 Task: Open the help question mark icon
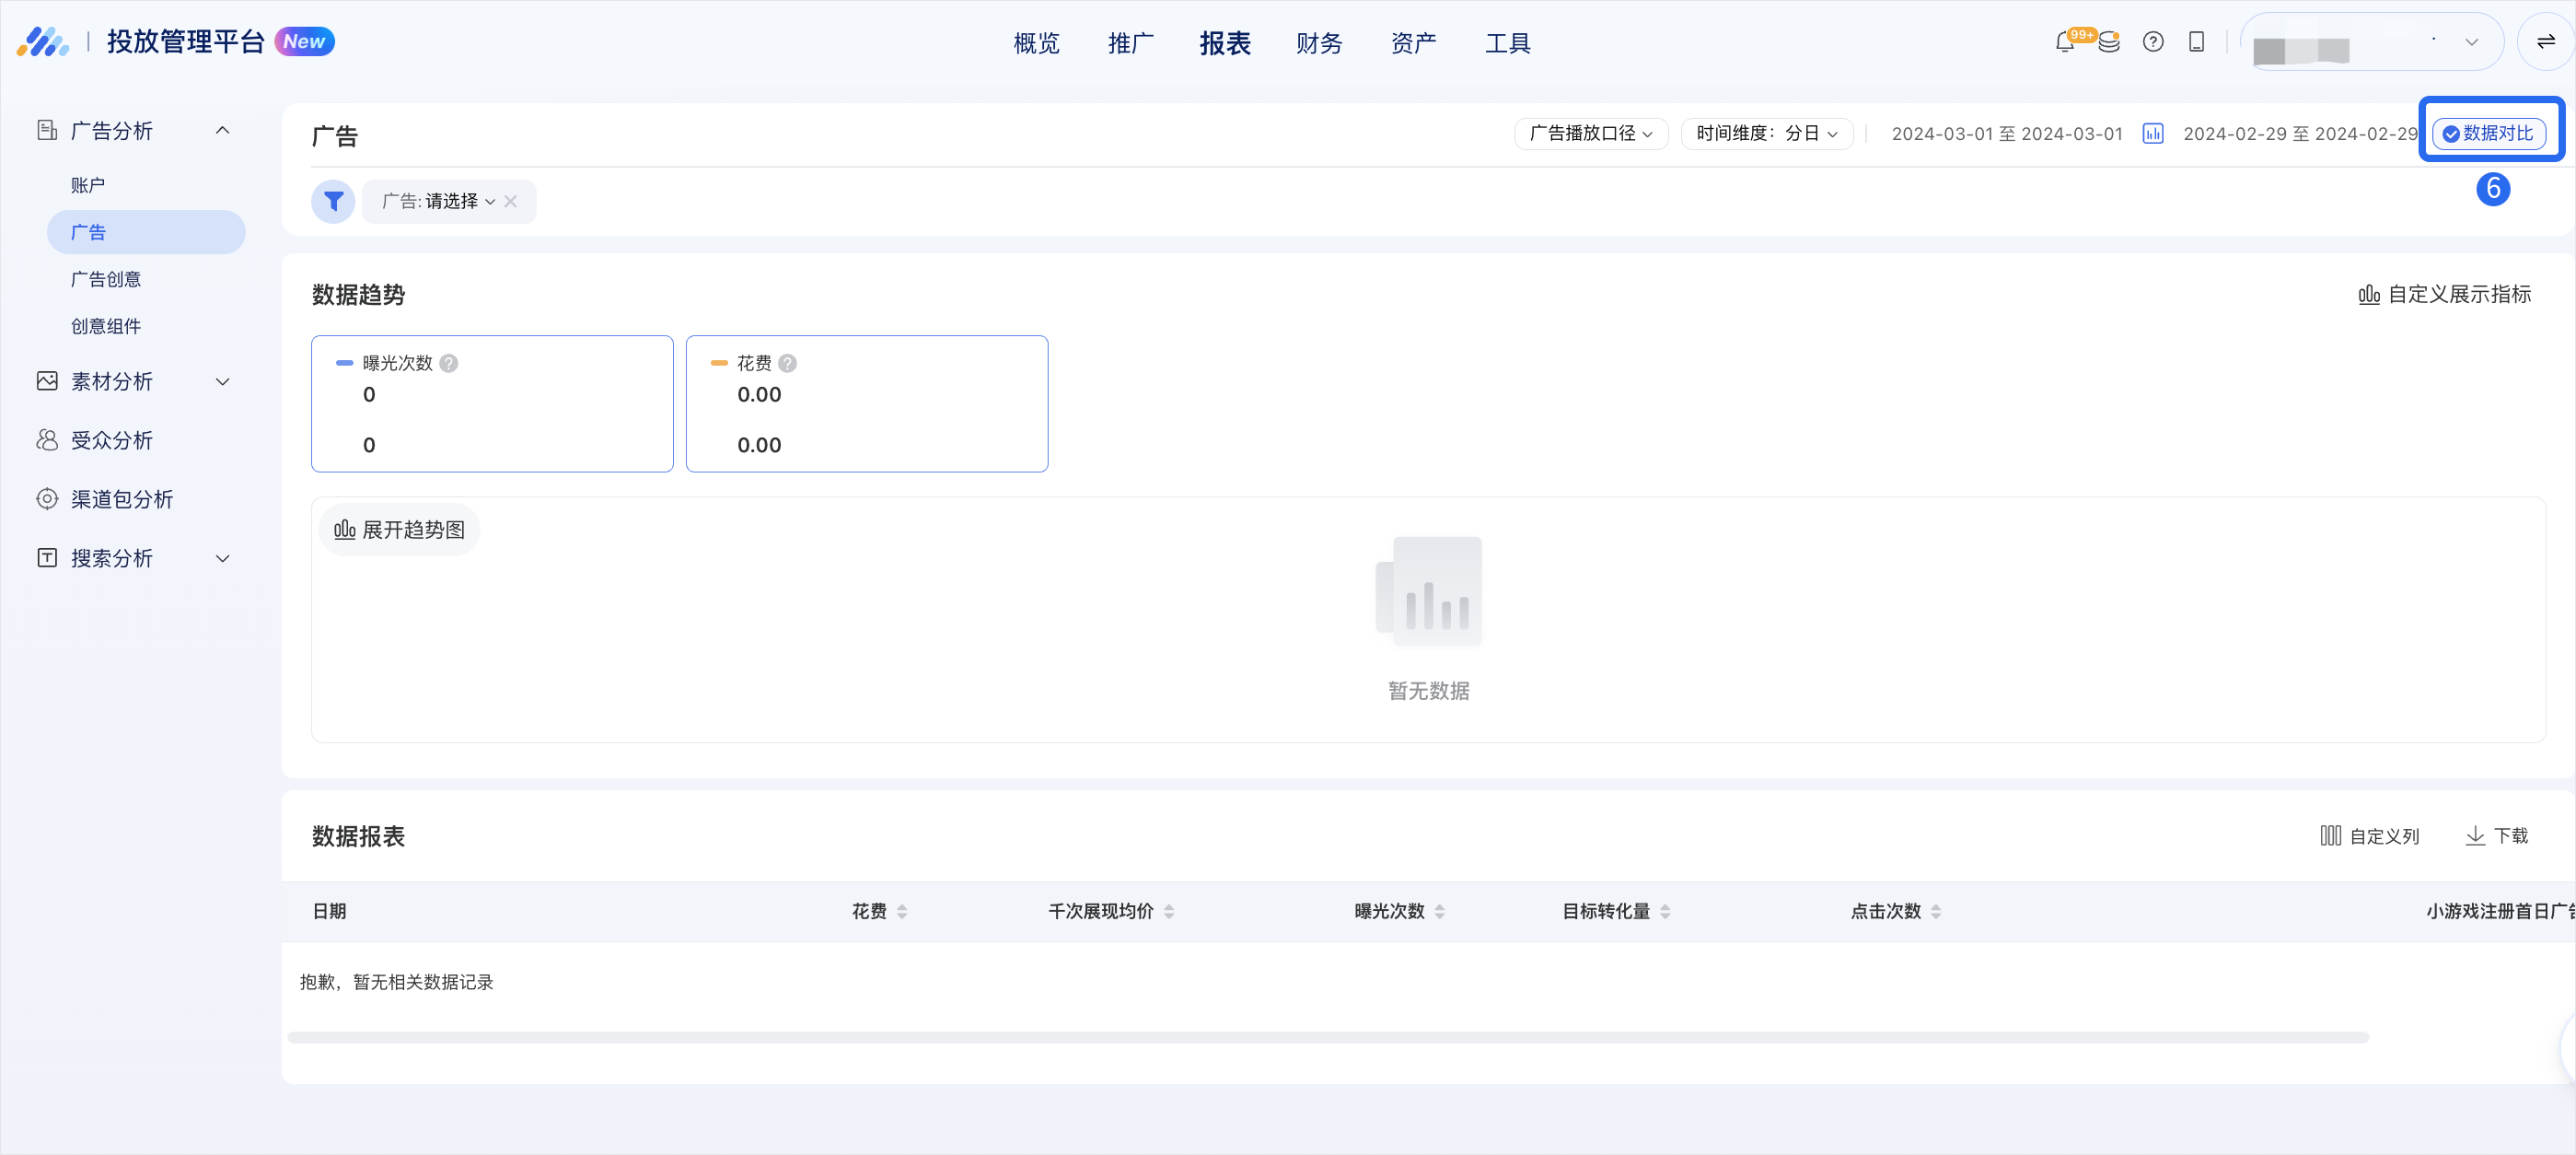(2153, 42)
